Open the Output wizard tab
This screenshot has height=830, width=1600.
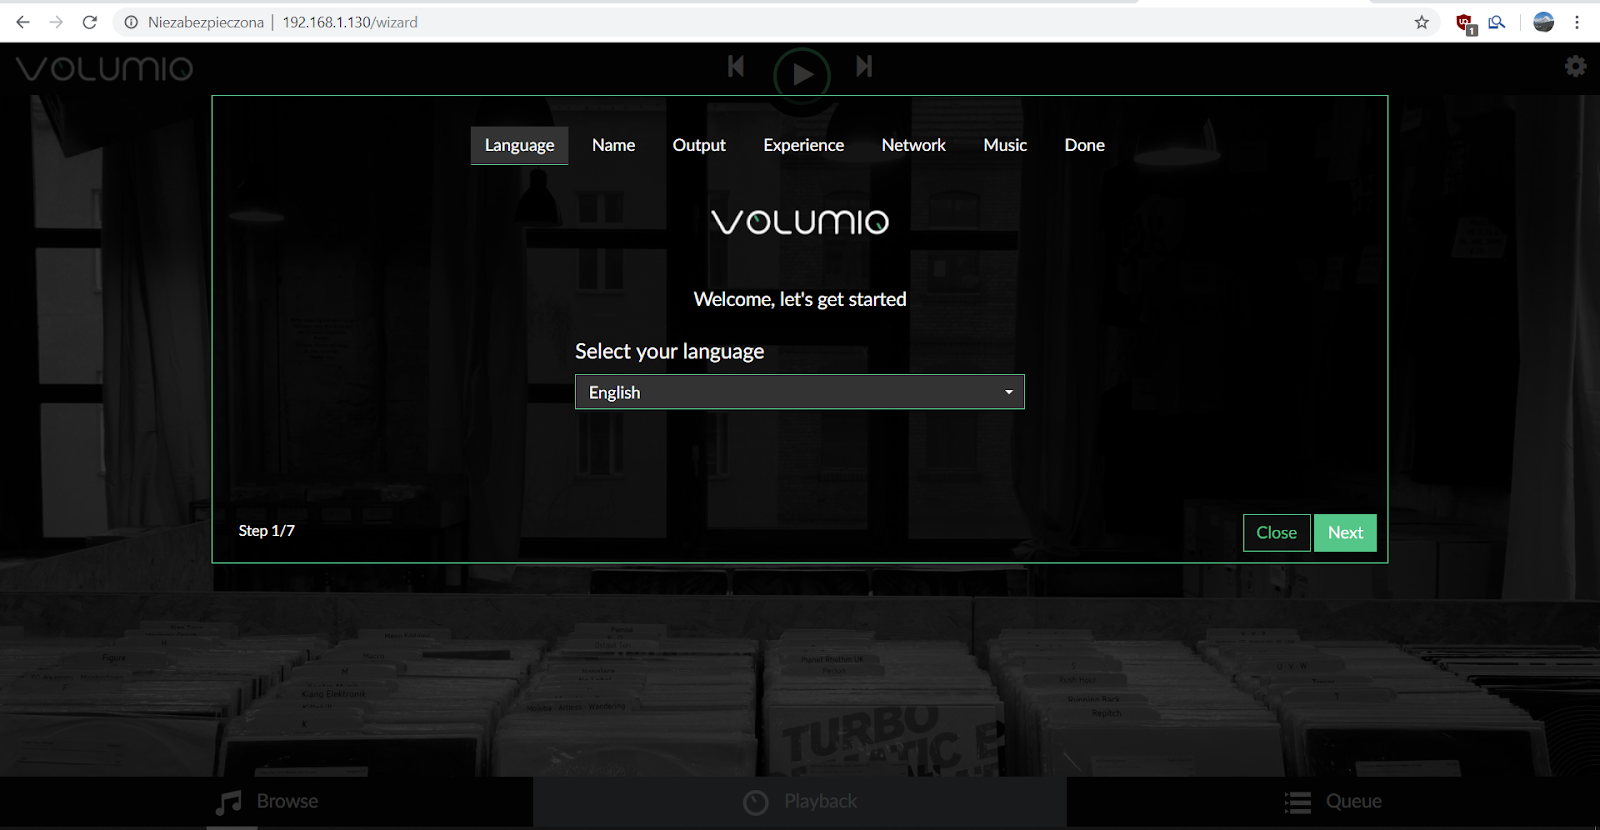(x=699, y=145)
